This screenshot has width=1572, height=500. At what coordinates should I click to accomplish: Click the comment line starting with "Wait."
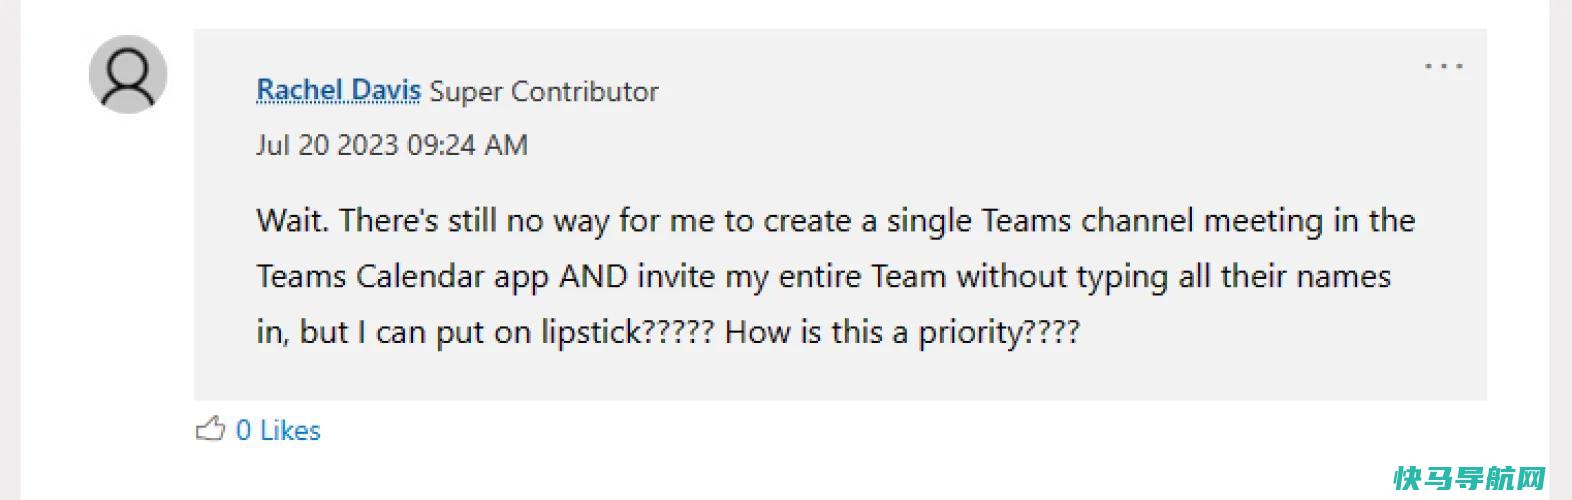point(836,220)
